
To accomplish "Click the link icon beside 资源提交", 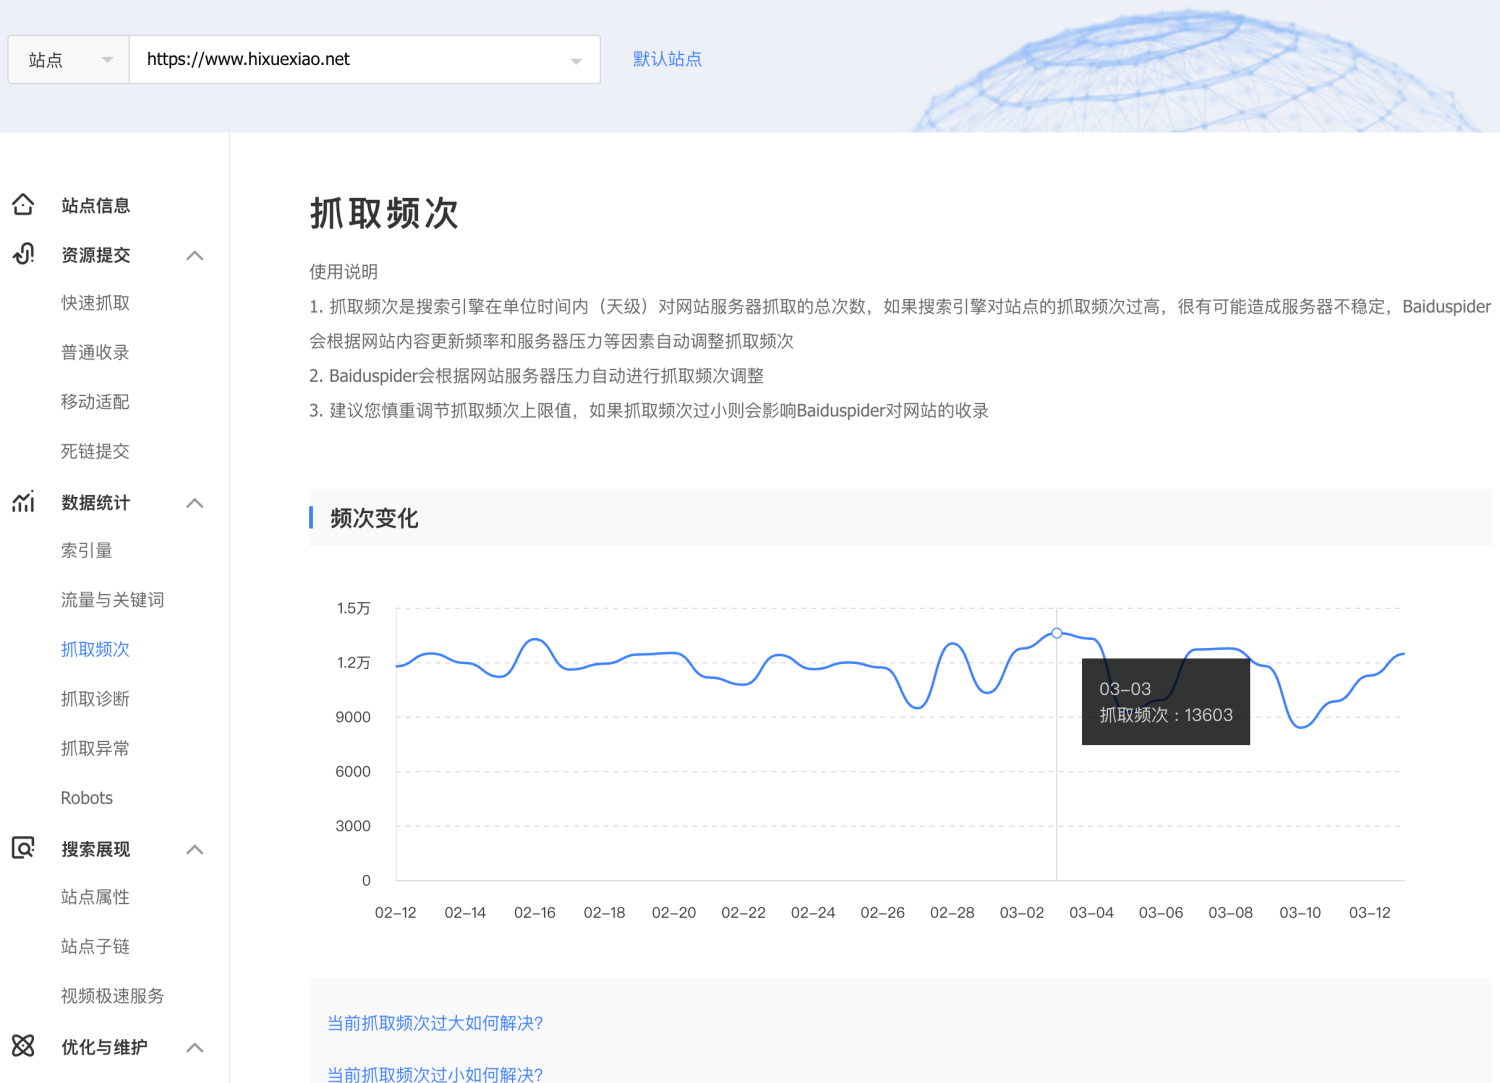I will point(23,254).
